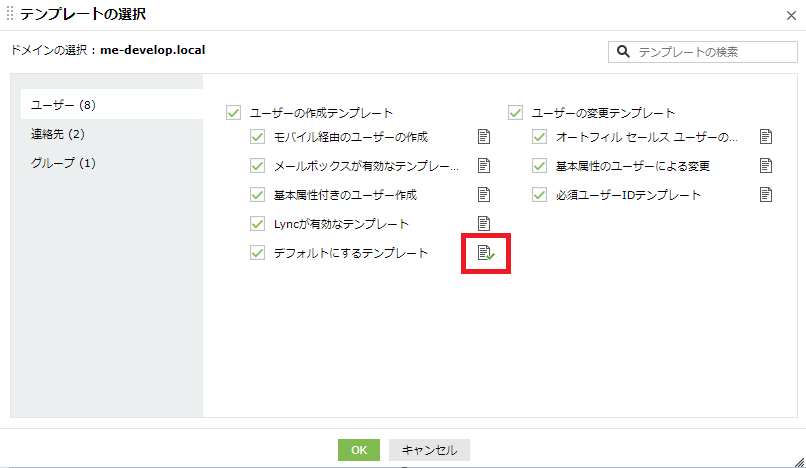Toggle ユーザーの変更テンプレート group checkbox
Image resolution: width=806 pixels, height=468 pixels.
515,113
